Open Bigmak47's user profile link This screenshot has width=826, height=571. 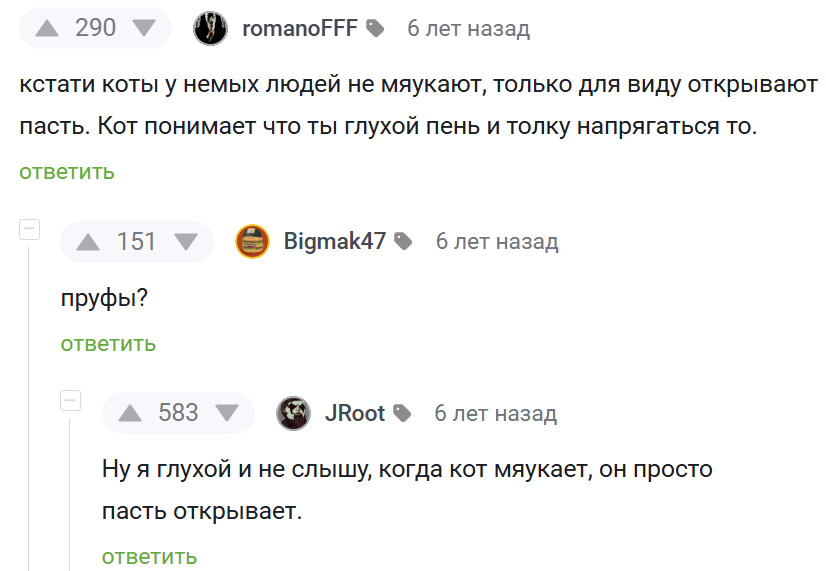[334, 242]
